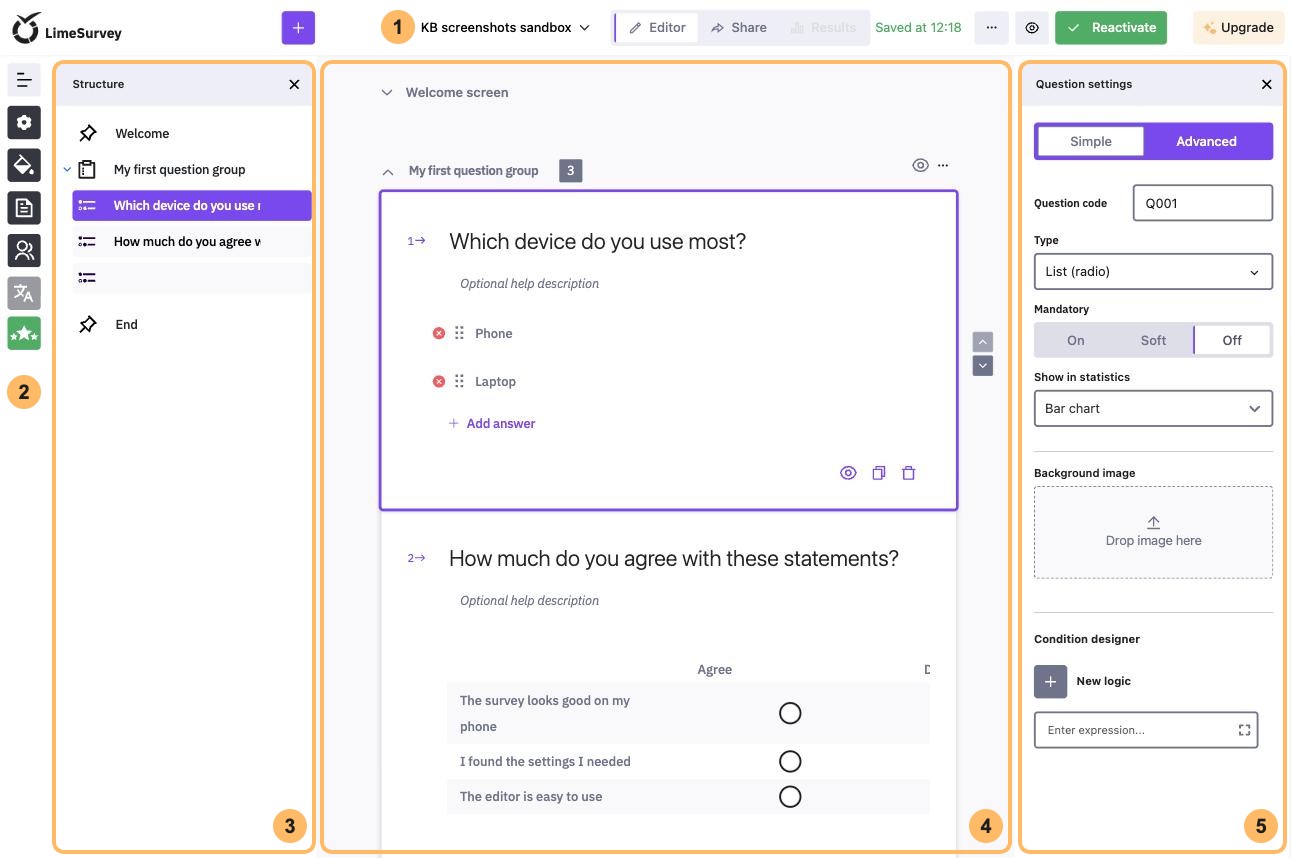This screenshot has width=1291, height=858.
Task: Click the trash icon on first question
Action: click(908, 473)
